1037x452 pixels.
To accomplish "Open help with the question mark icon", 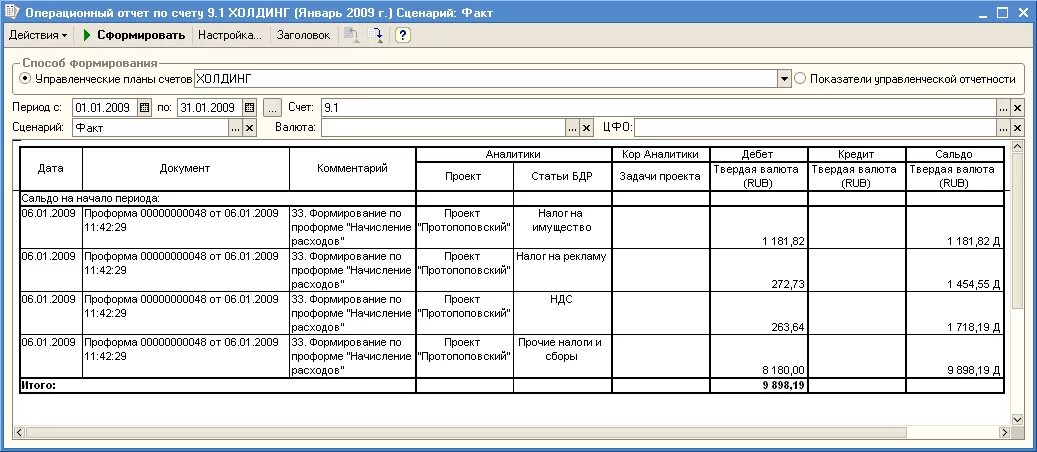I will tap(403, 36).
